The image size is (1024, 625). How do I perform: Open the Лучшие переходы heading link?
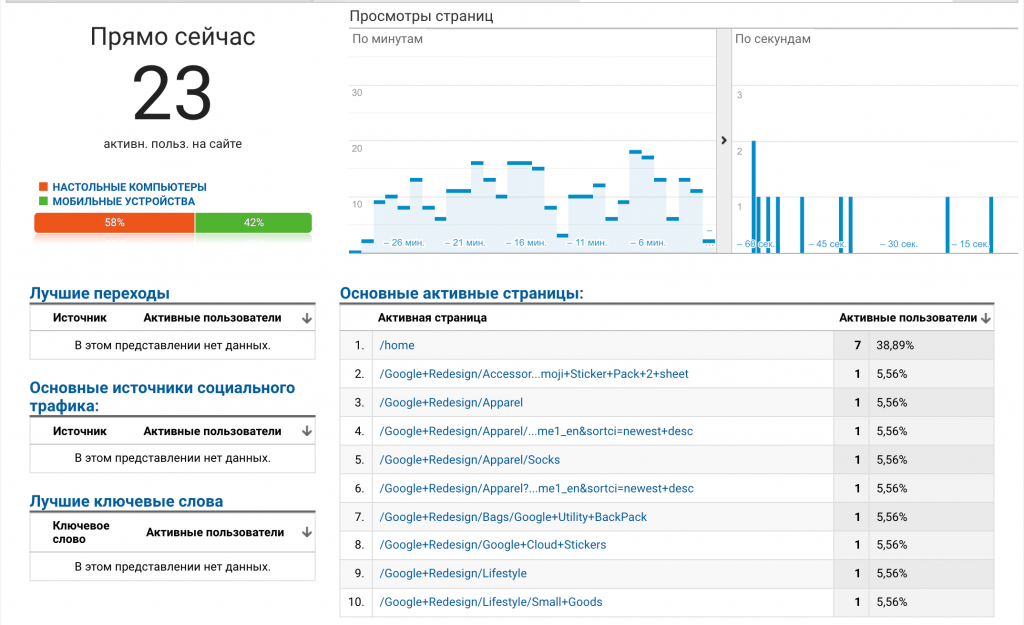pos(99,293)
